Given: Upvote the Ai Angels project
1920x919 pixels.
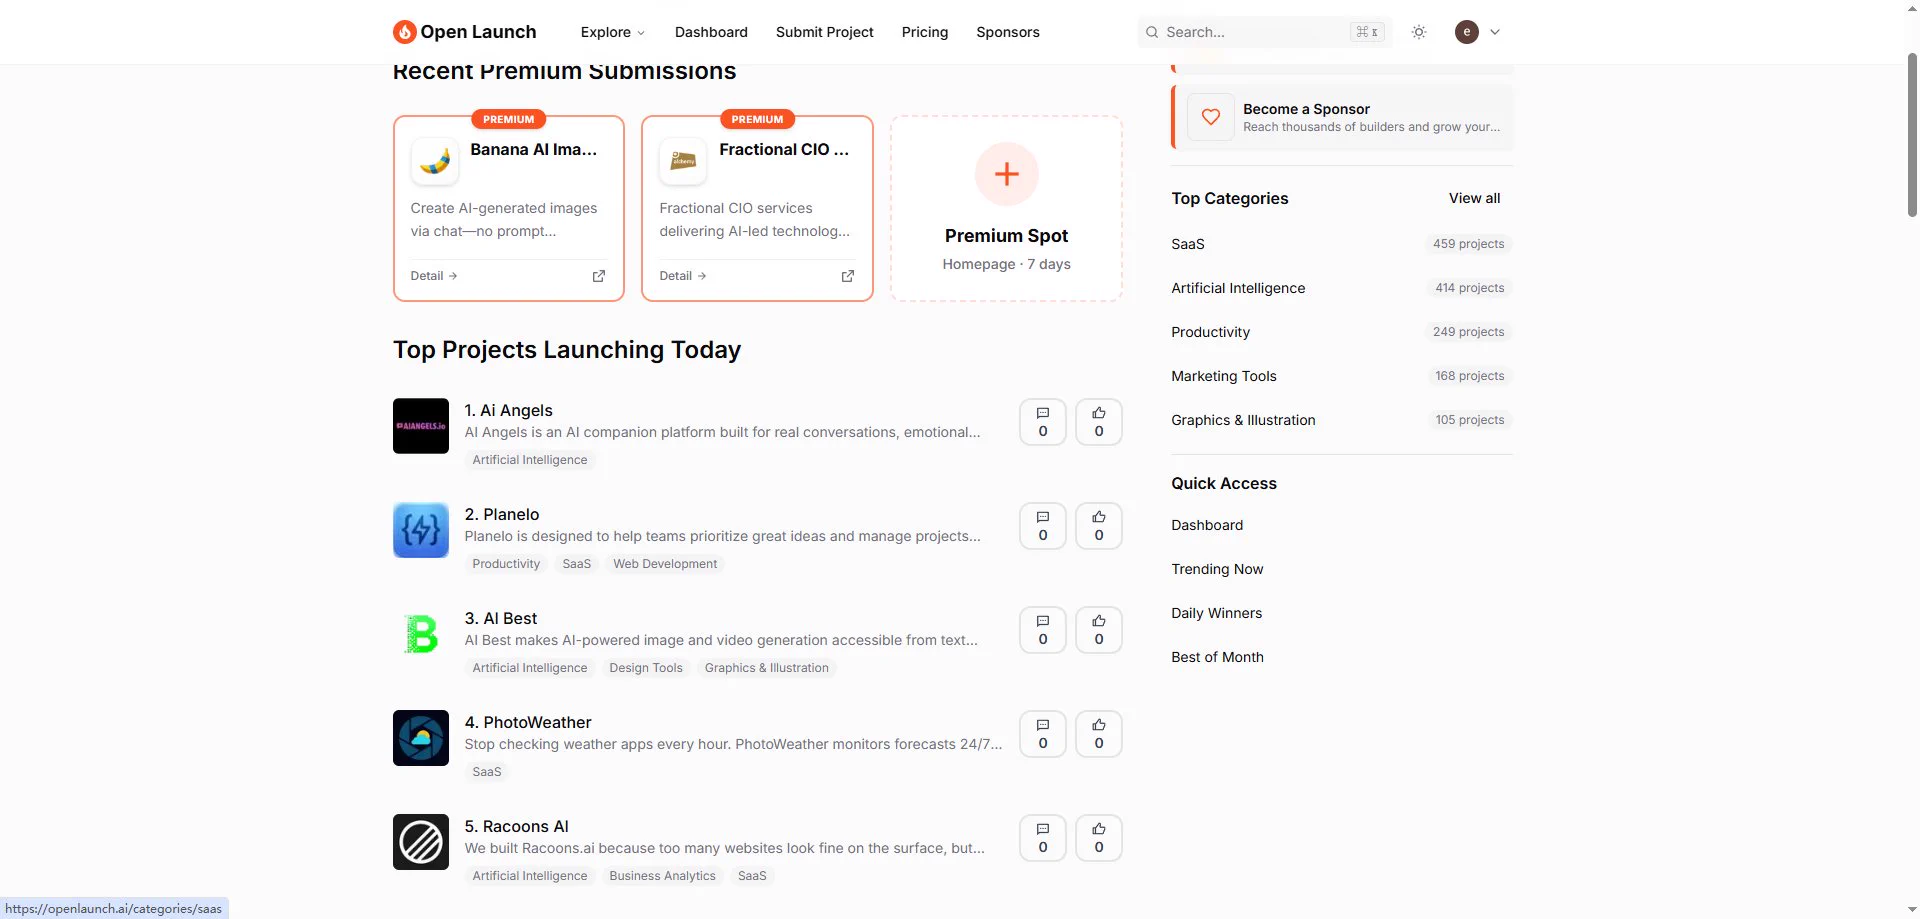Looking at the screenshot, I should [1098, 422].
